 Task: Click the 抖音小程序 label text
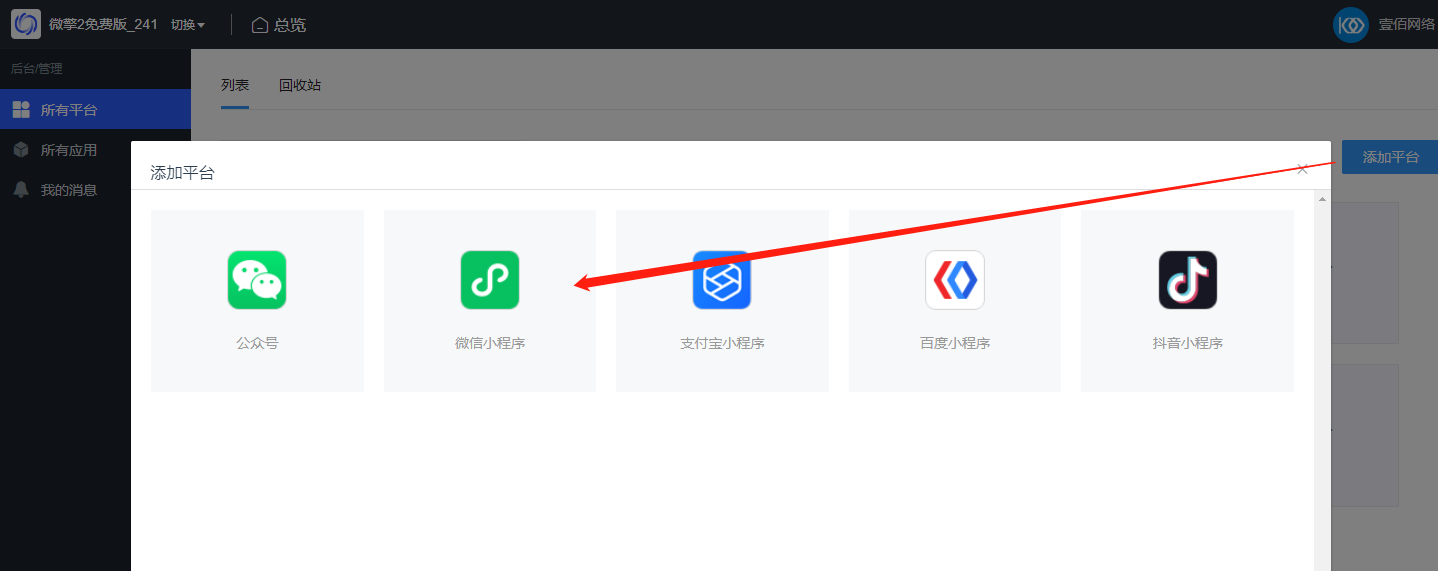point(1188,343)
